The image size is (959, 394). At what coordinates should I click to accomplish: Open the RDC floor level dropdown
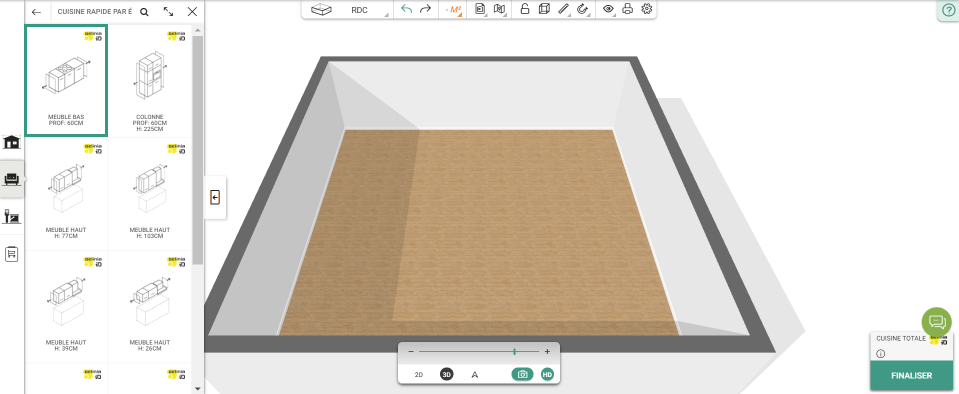coord(360,10)
